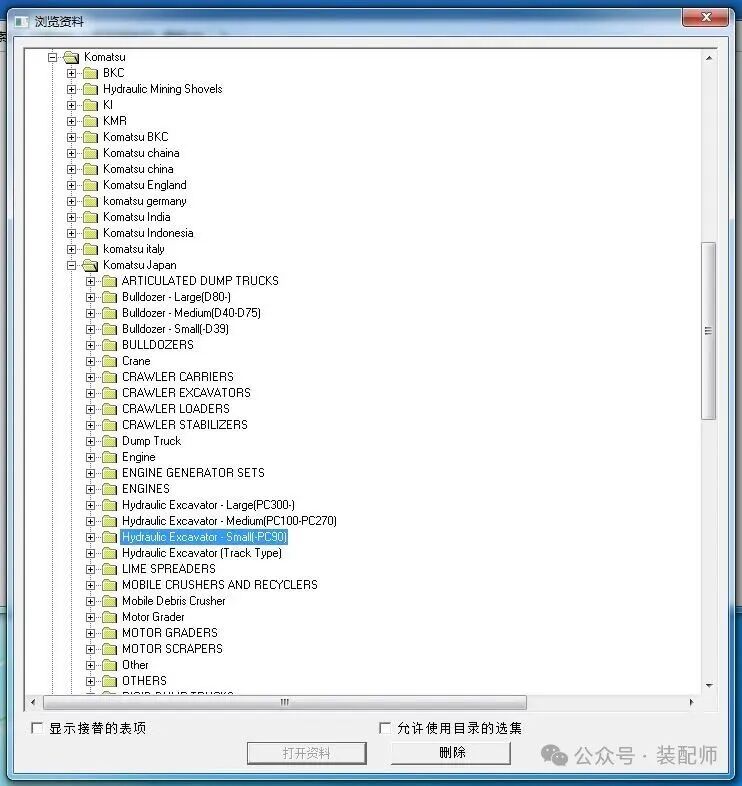The image size is (742, 786).
Task: Click the folder icon next to Motor Grader
Action: click(109, 617)
